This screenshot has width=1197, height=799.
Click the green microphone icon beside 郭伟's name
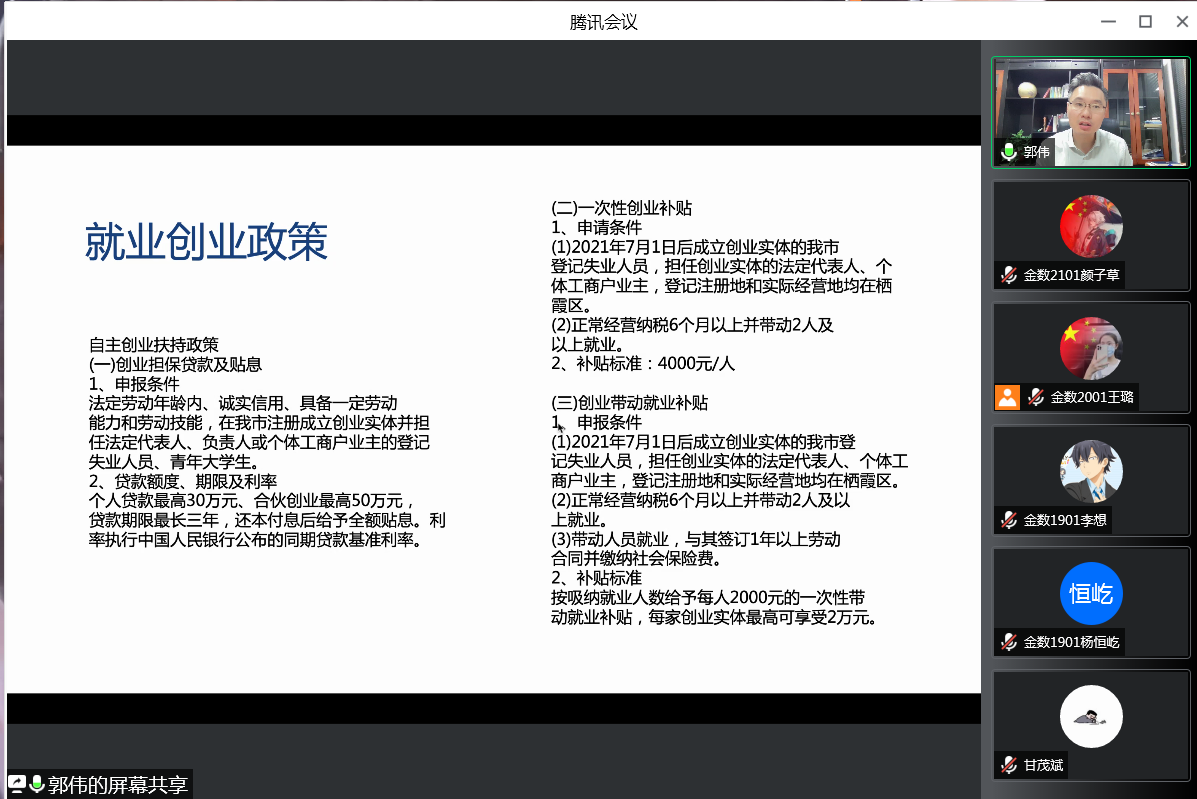[x=1008, y=152]
